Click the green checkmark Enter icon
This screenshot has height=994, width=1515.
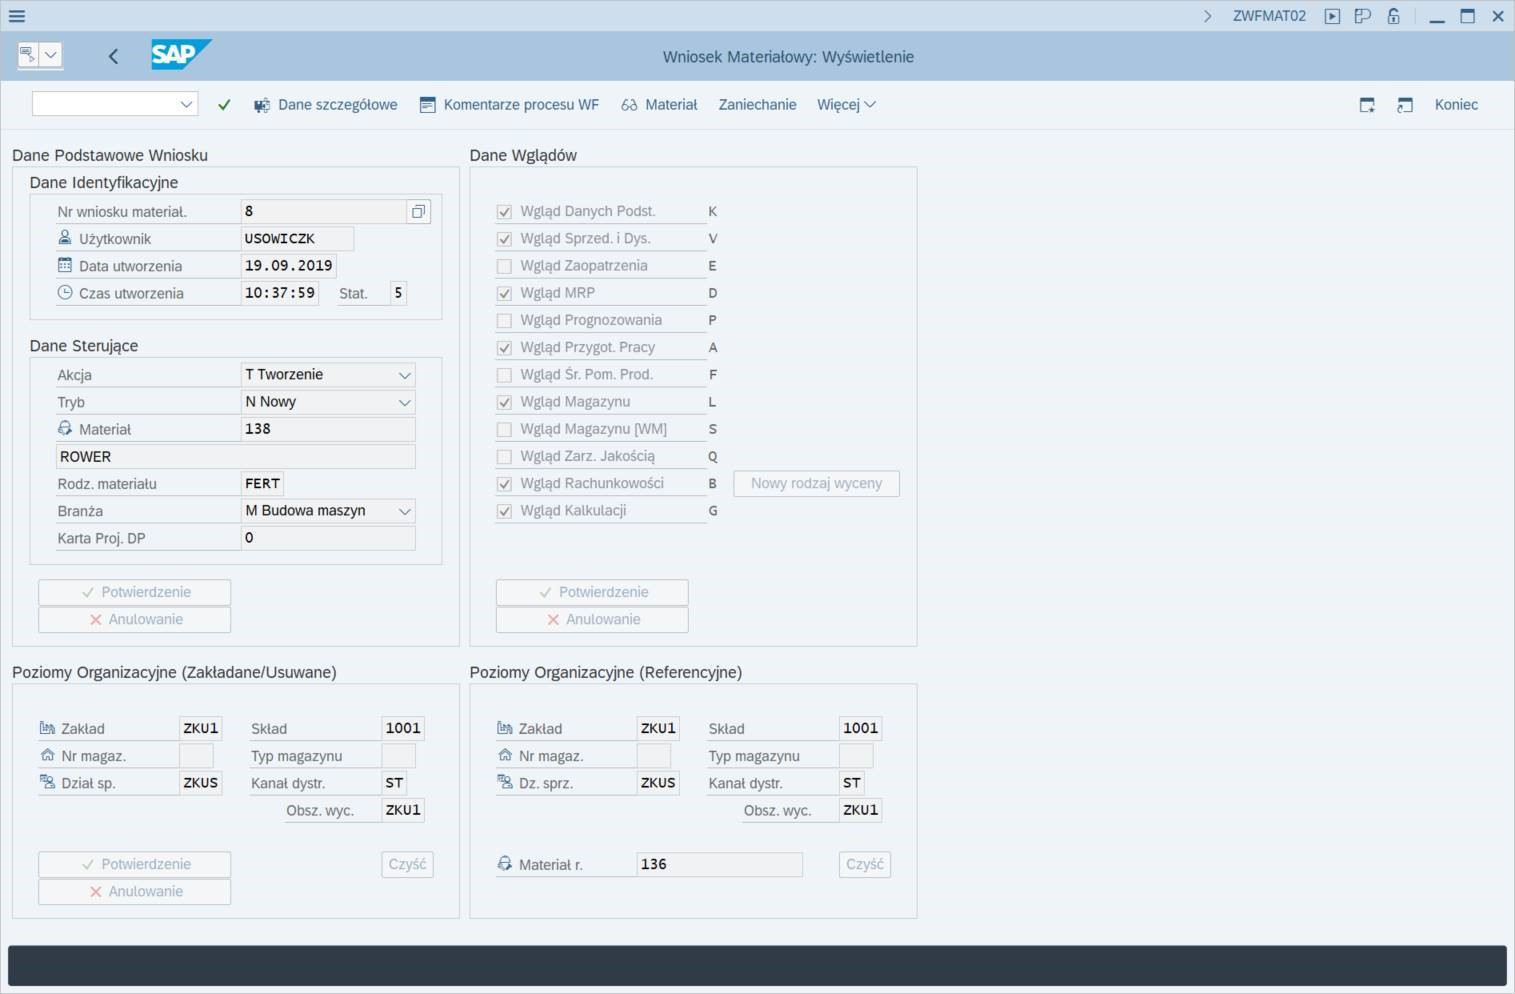tap(224, 105)
